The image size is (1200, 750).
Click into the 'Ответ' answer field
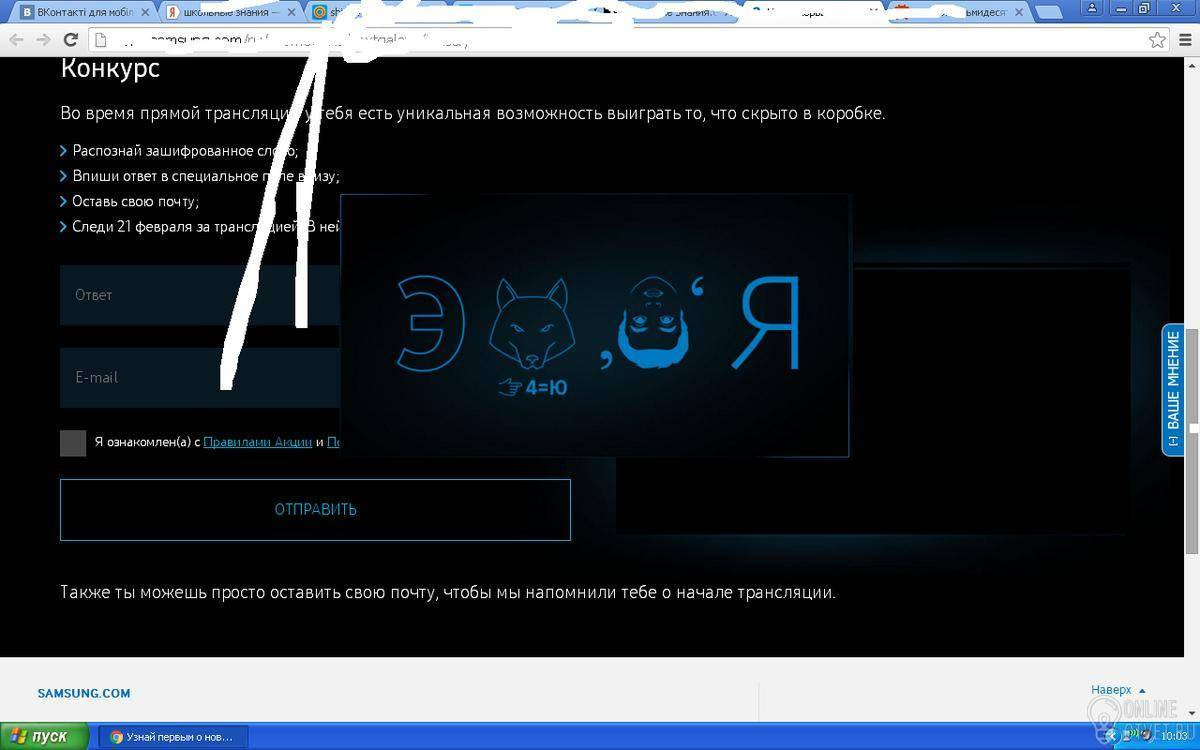point(200,295)
